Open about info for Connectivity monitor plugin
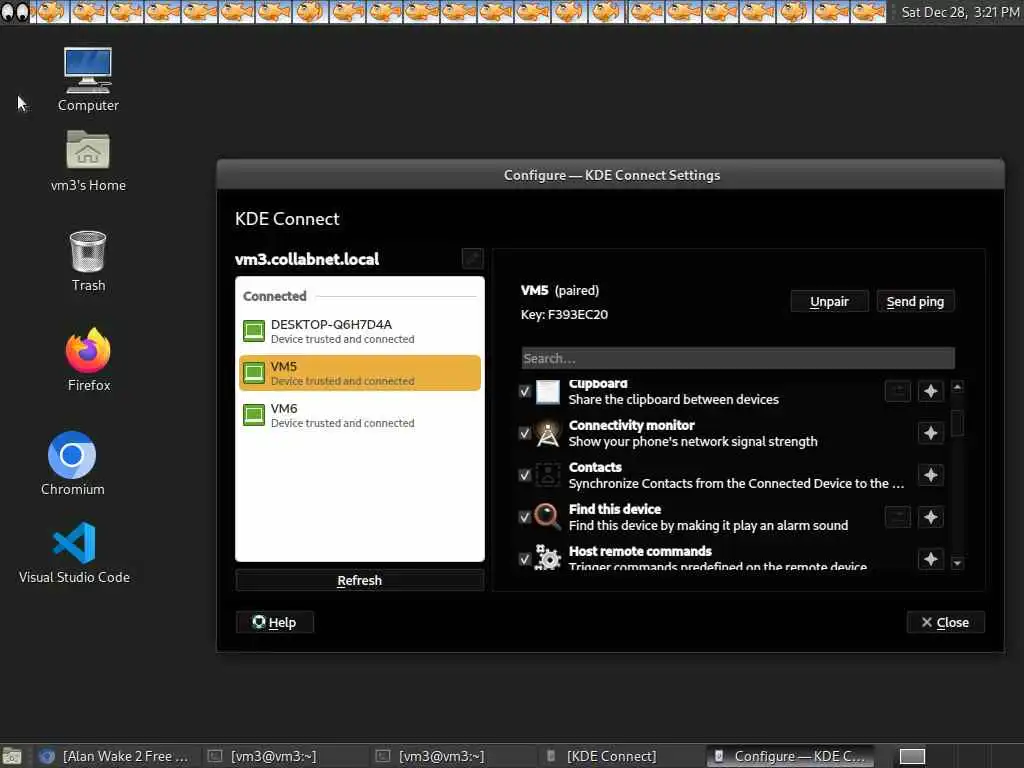The width and height of the screenshot is (1024, 768). point(931,433)
